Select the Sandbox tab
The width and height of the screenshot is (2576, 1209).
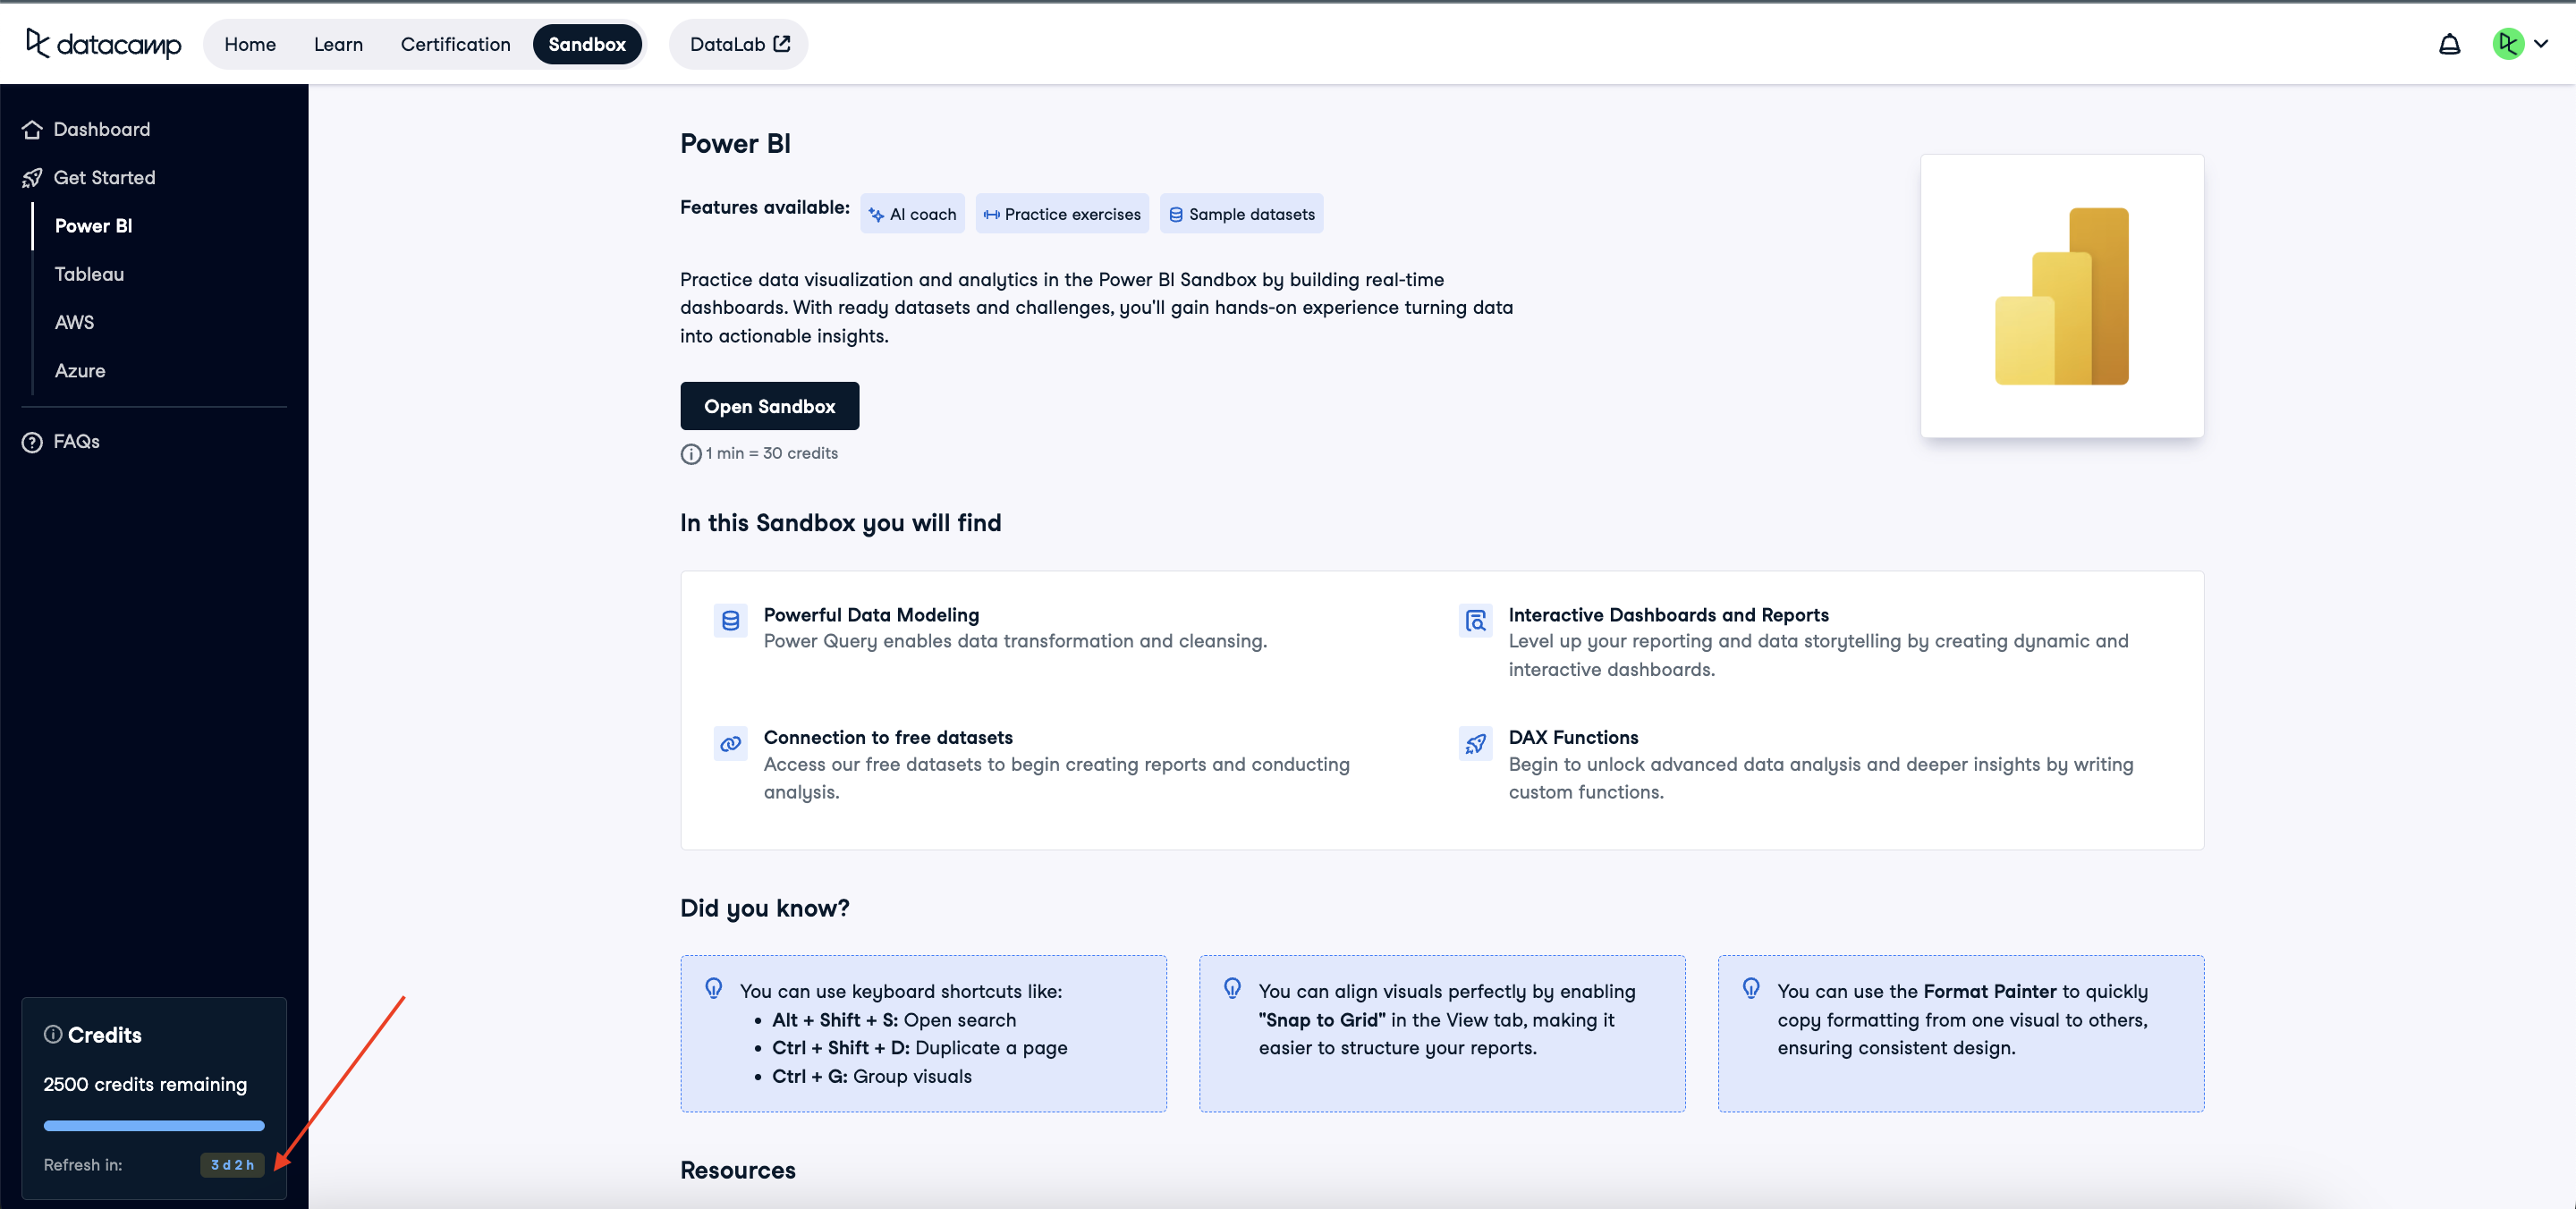pyautogui.click(x=587, y=44)
